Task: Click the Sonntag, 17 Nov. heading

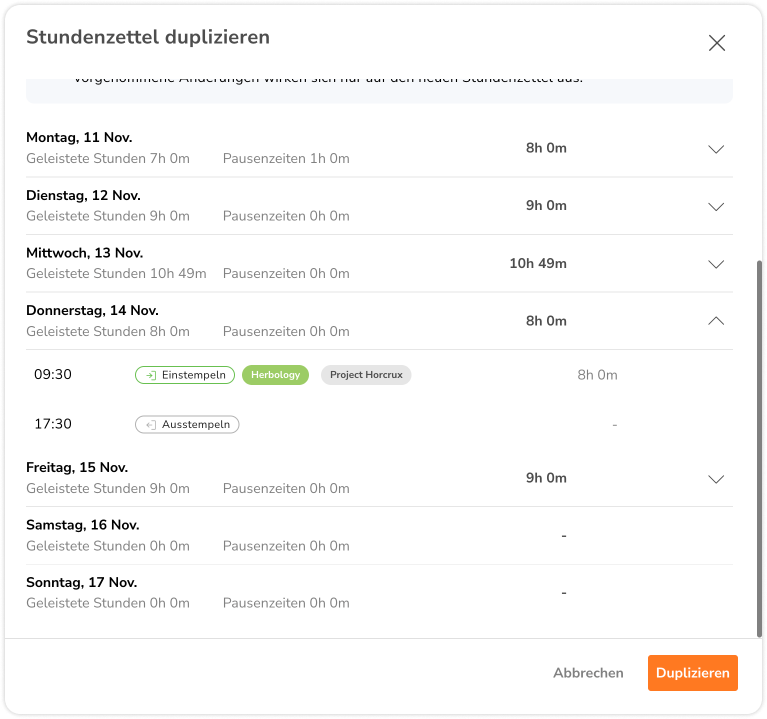Action: [82, 583]
